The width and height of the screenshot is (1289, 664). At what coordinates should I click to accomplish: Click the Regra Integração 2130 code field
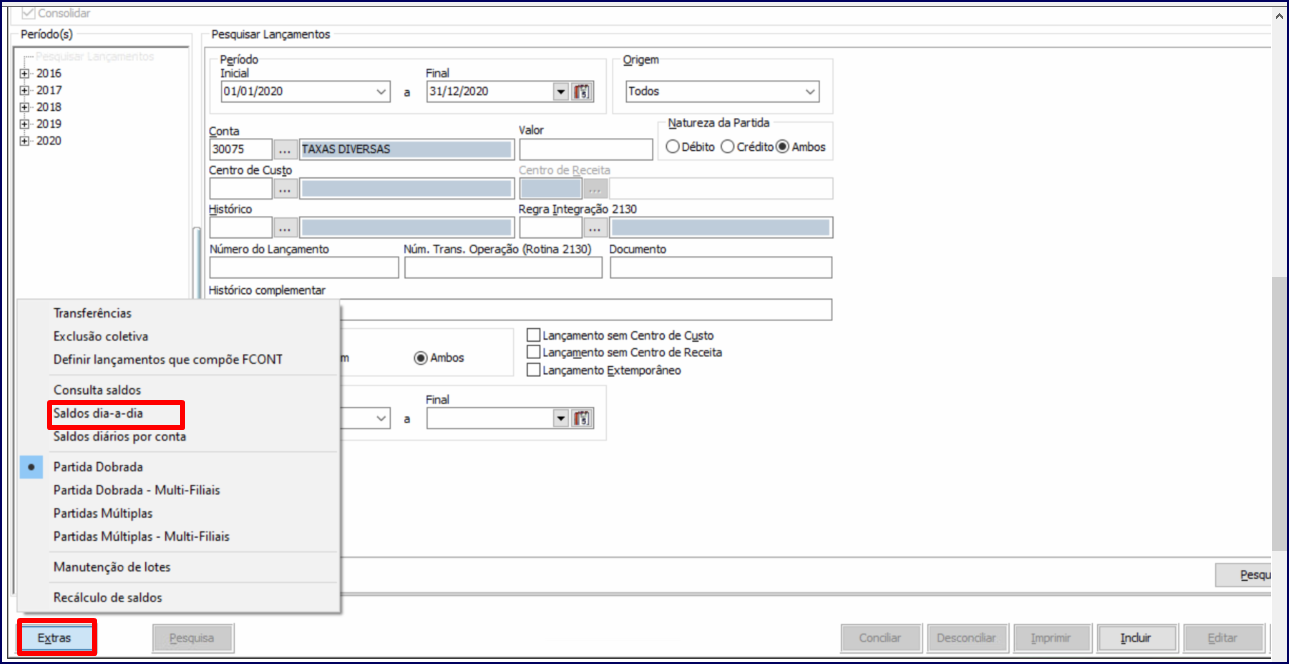point(551,227)
